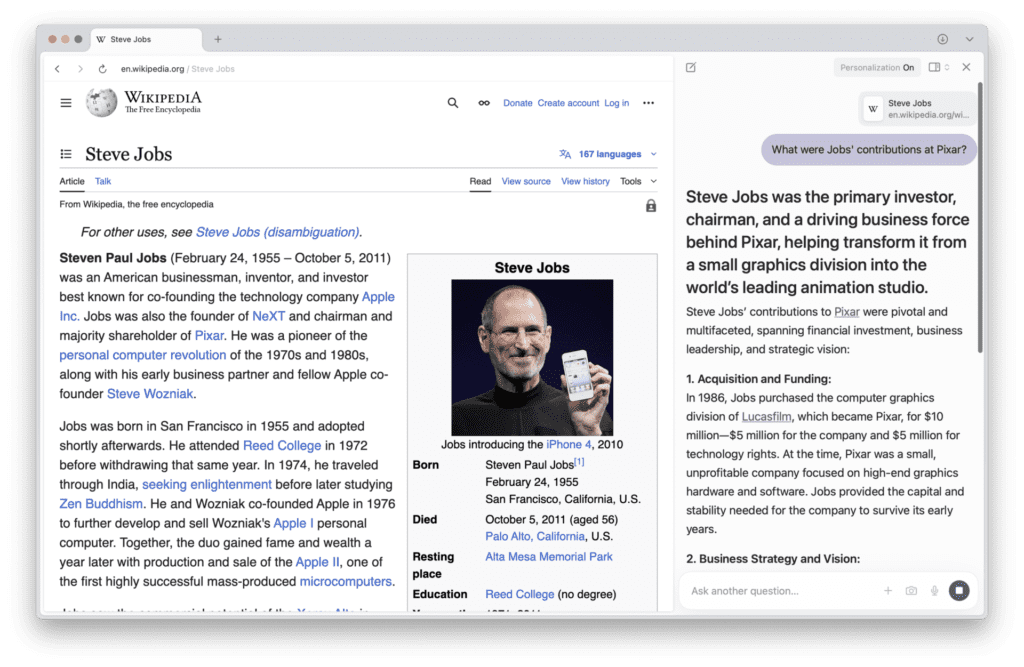Screen dimensions: 1024x667
Task: Open the appearance glasses icon
Action: [484, 103]
